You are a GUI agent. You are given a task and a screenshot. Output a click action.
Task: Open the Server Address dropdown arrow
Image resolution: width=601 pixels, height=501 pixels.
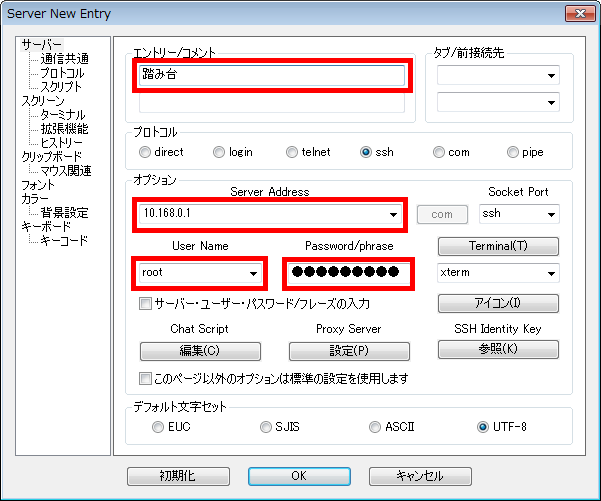click(x=393, y=214)
